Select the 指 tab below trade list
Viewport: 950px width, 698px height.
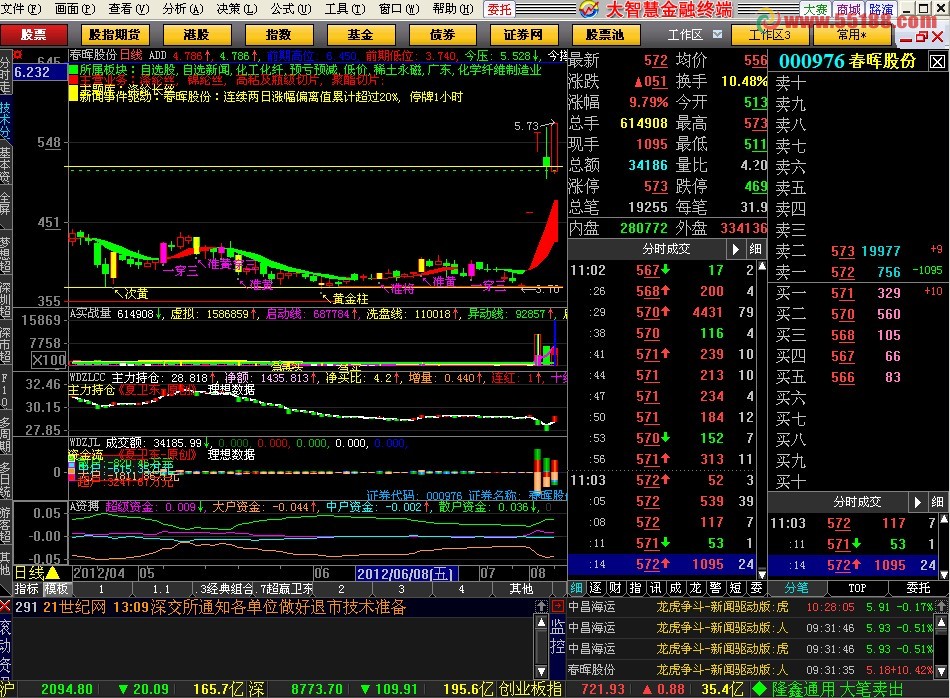point(636,588)
